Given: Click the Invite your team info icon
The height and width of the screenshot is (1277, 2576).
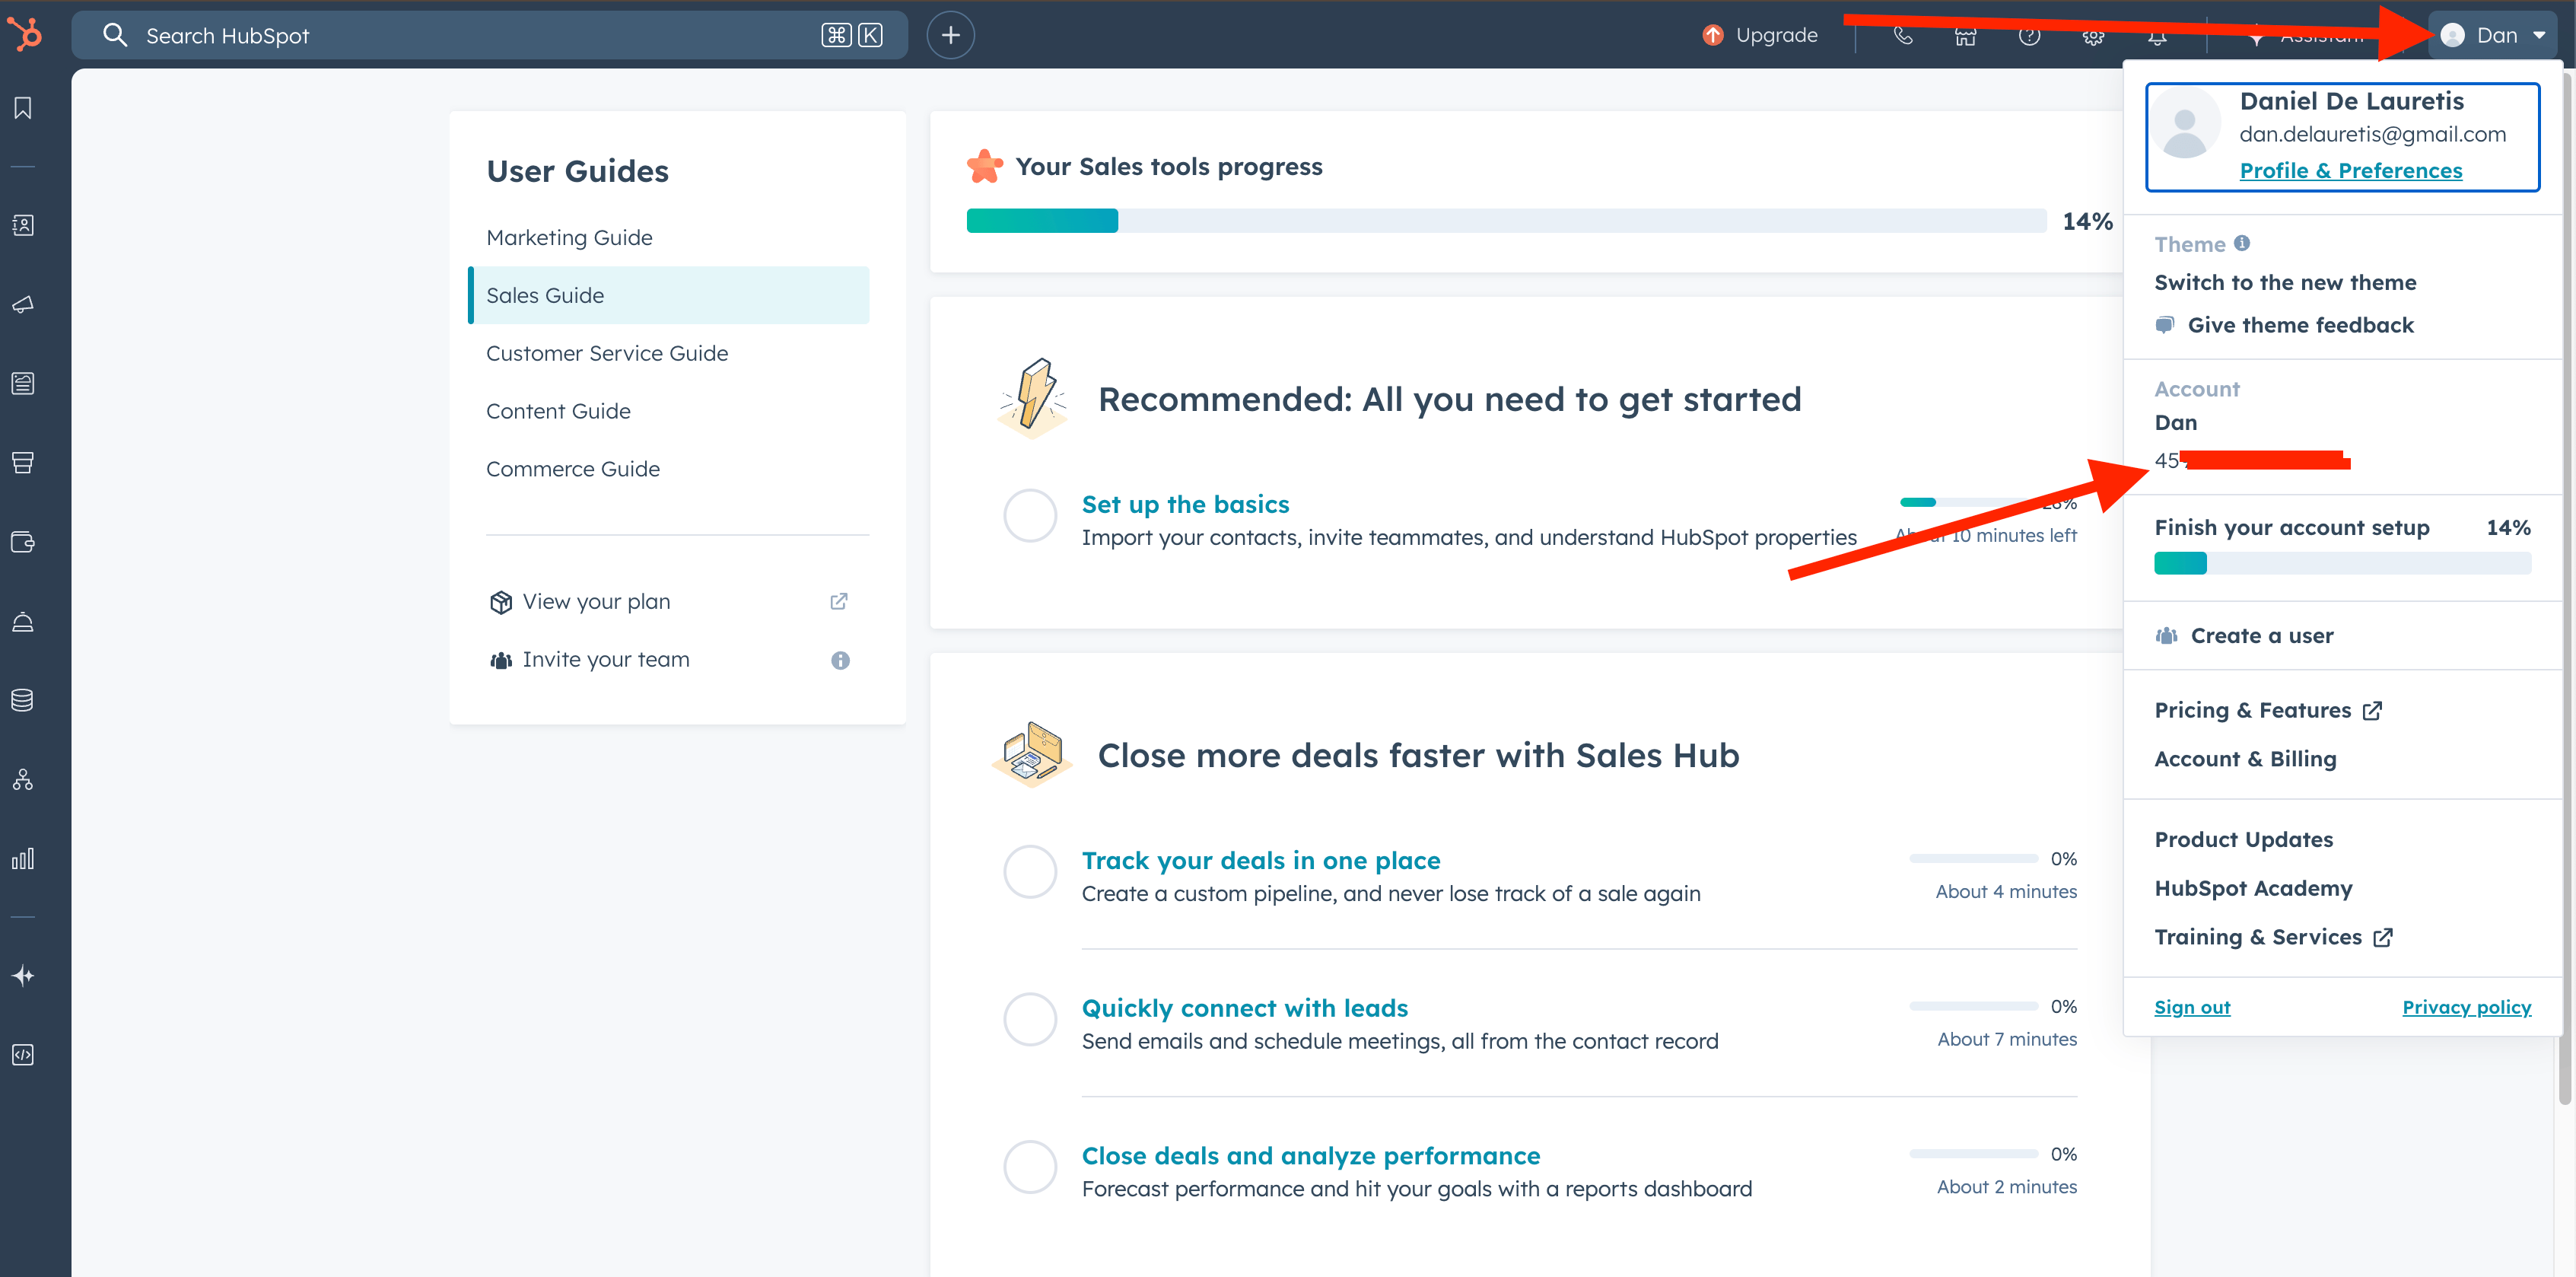Looking at the screenshot, I should click(840, 660).
